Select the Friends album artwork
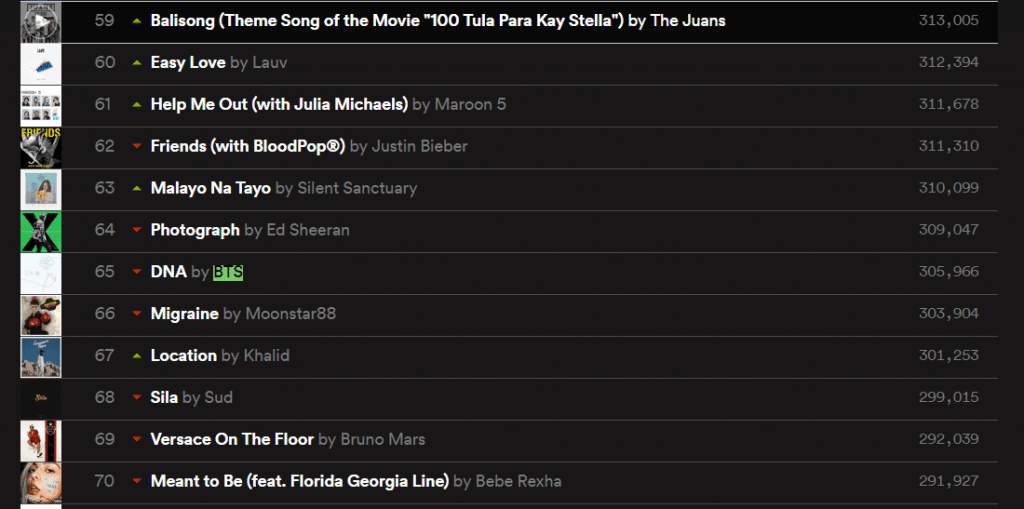Screen dimensions: 1024x509 [41, 147]
